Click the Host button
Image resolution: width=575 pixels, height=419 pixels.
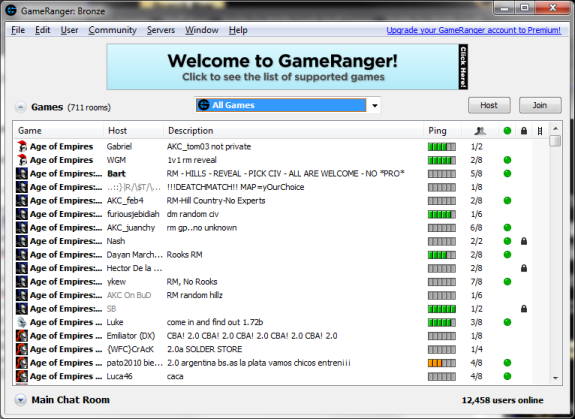click(489, 105)
